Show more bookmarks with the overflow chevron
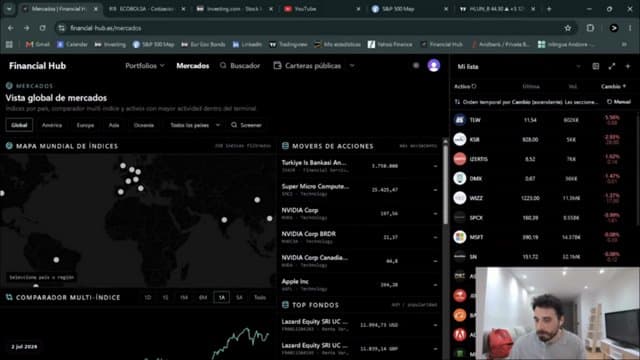The width and height of the screenshot is (640, 360). point(624,44)
